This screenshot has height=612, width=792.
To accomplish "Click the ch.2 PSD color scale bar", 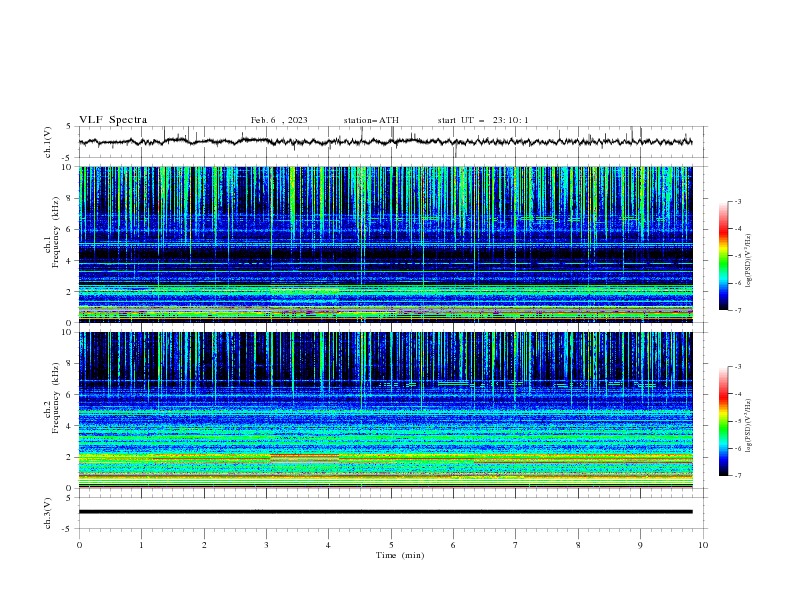I will (x=723, y=421).
